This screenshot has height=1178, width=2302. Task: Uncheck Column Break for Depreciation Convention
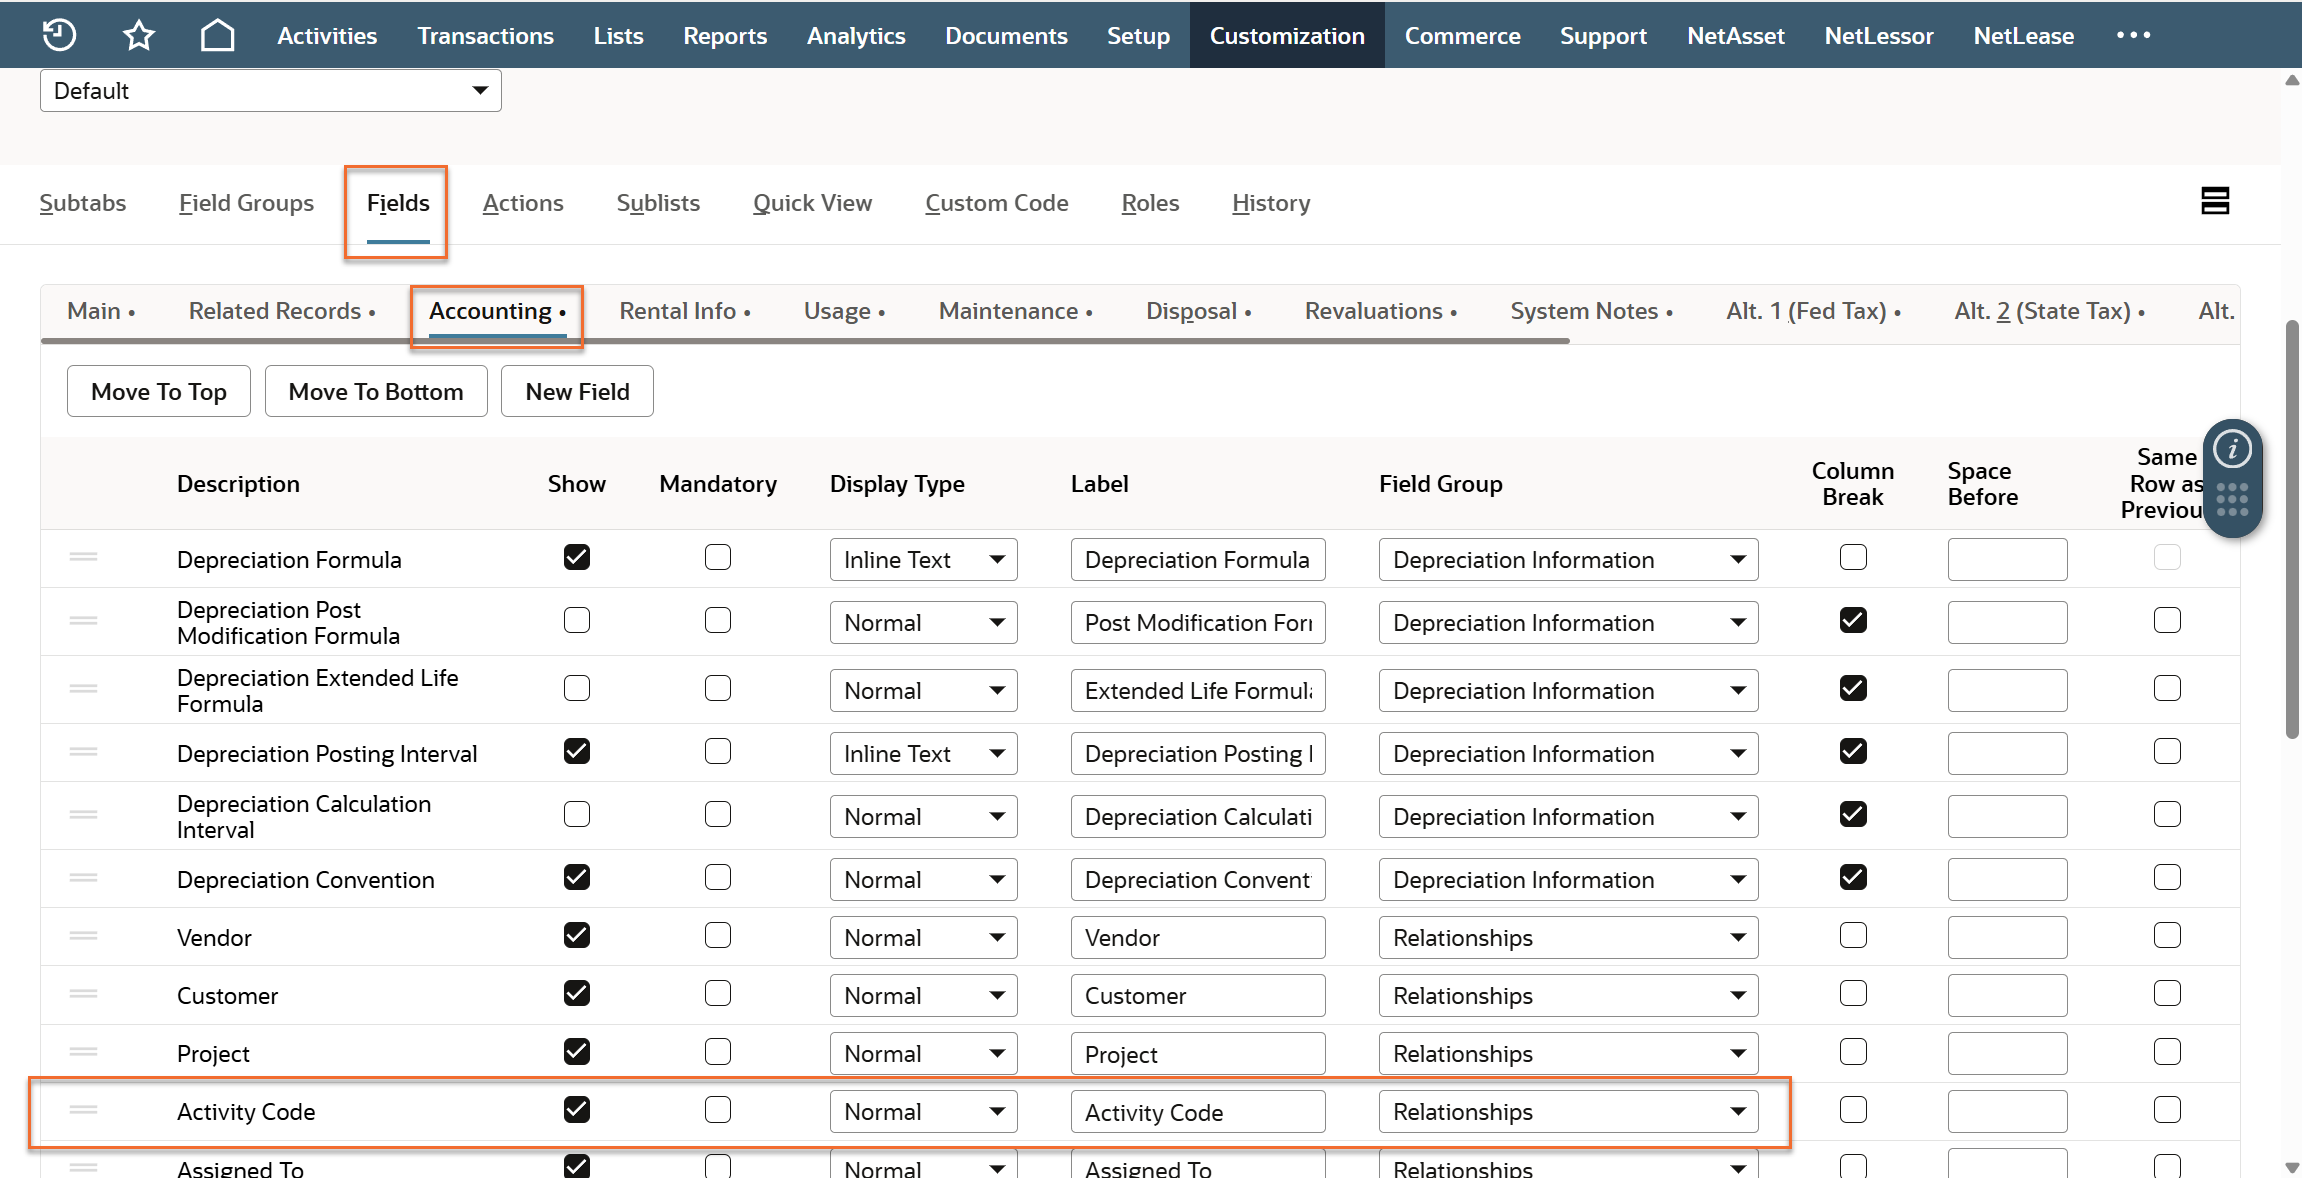(x=1853, y=878)
